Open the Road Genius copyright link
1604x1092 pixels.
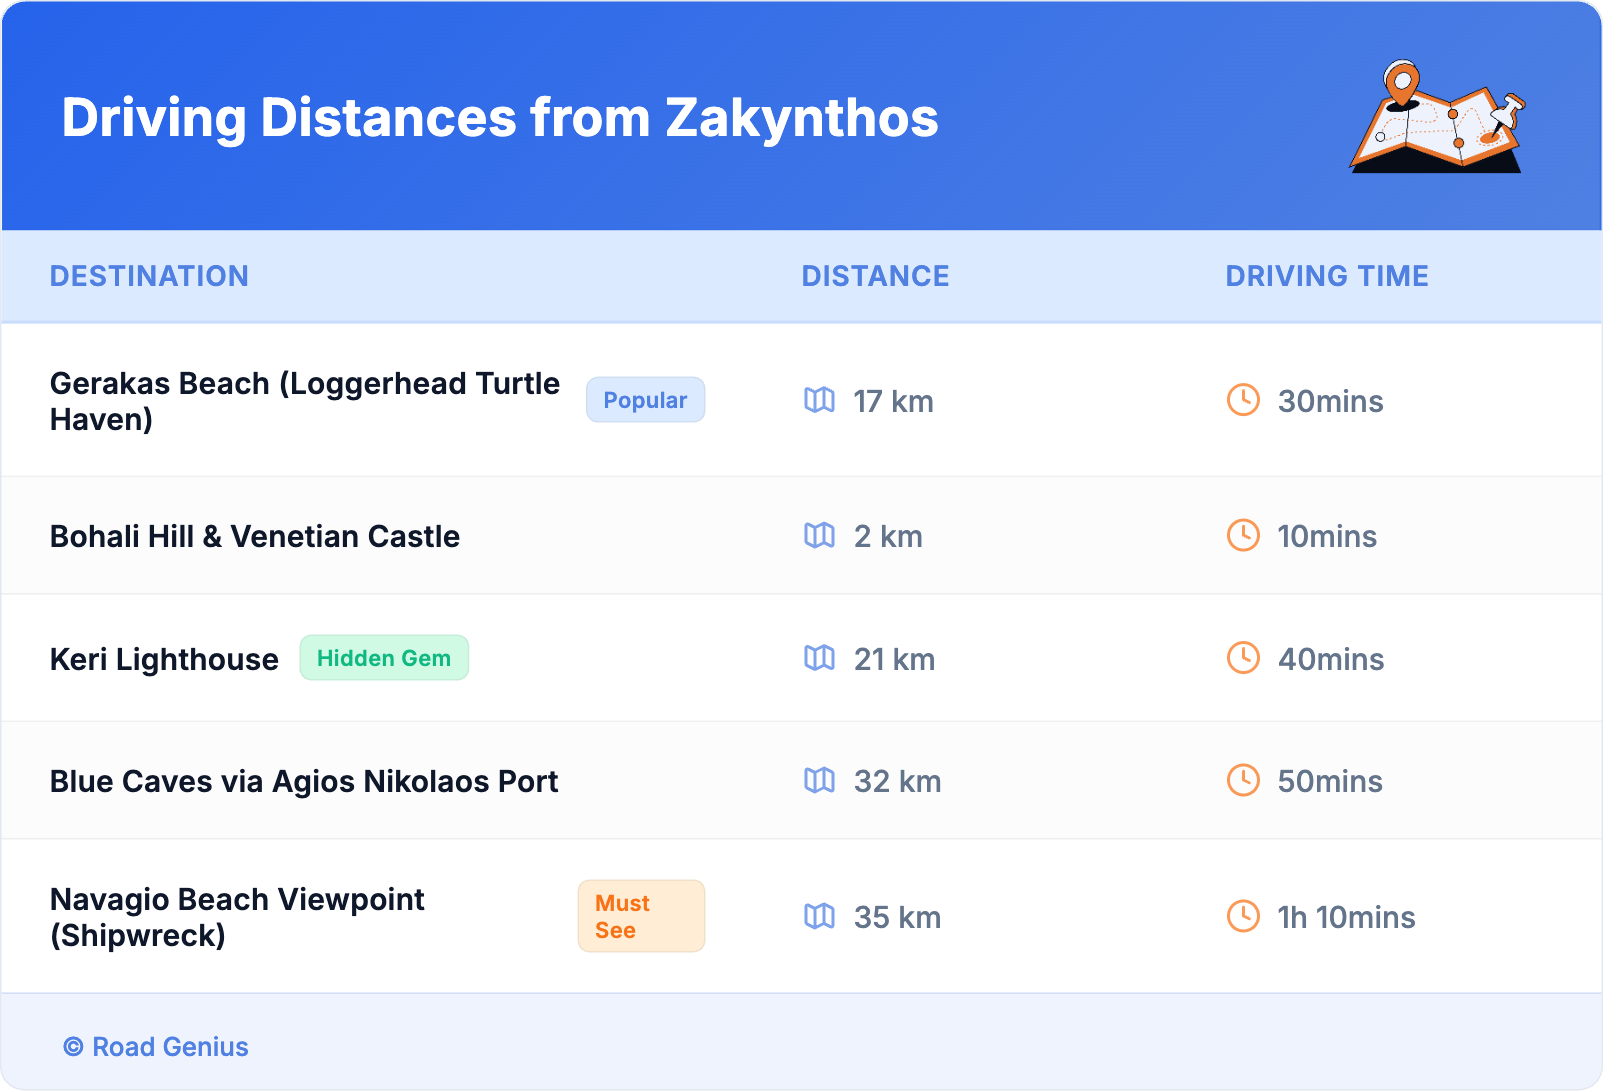[156, 1047]
